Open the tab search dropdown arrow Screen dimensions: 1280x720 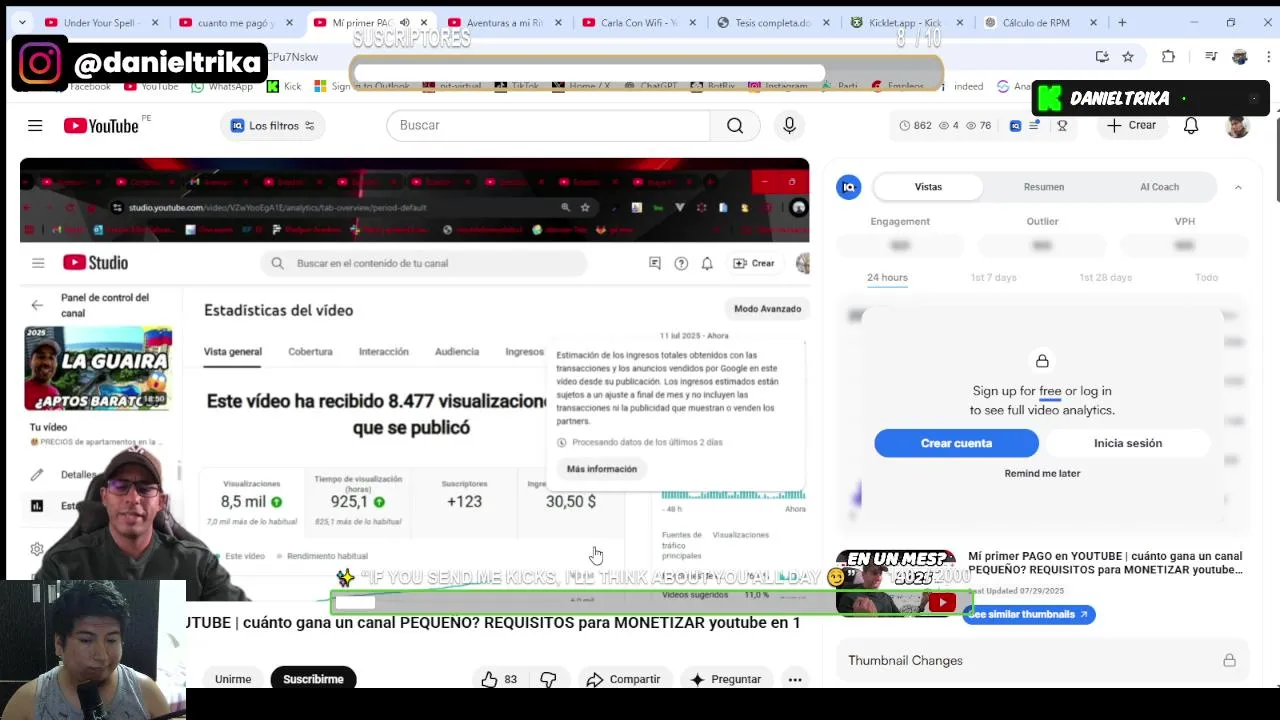point(22,22)
